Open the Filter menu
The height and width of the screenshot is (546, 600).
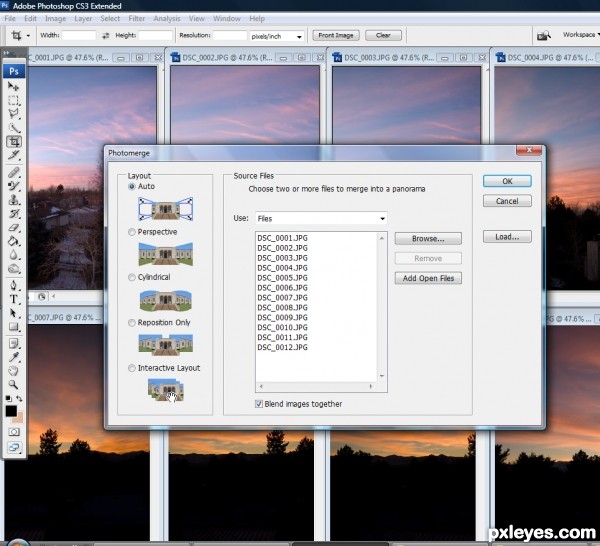(x=137, y=18)
